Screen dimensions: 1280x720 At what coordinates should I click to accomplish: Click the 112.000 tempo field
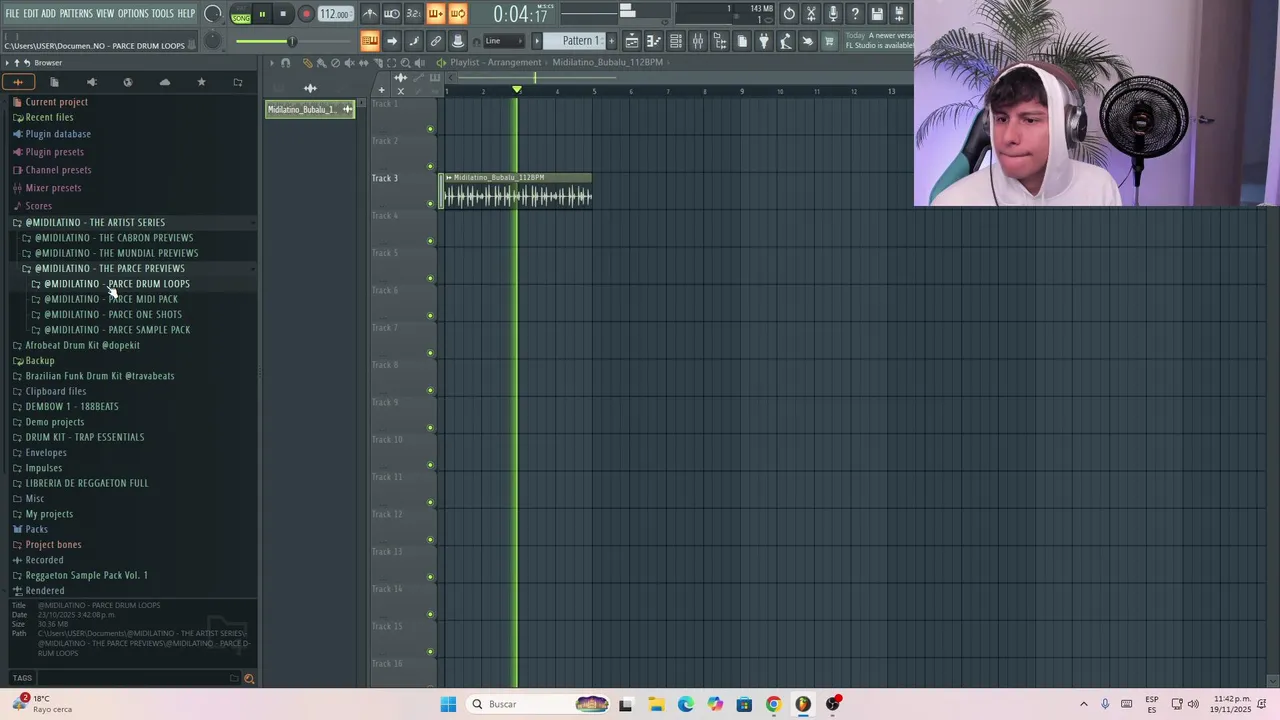coord(335,14)
